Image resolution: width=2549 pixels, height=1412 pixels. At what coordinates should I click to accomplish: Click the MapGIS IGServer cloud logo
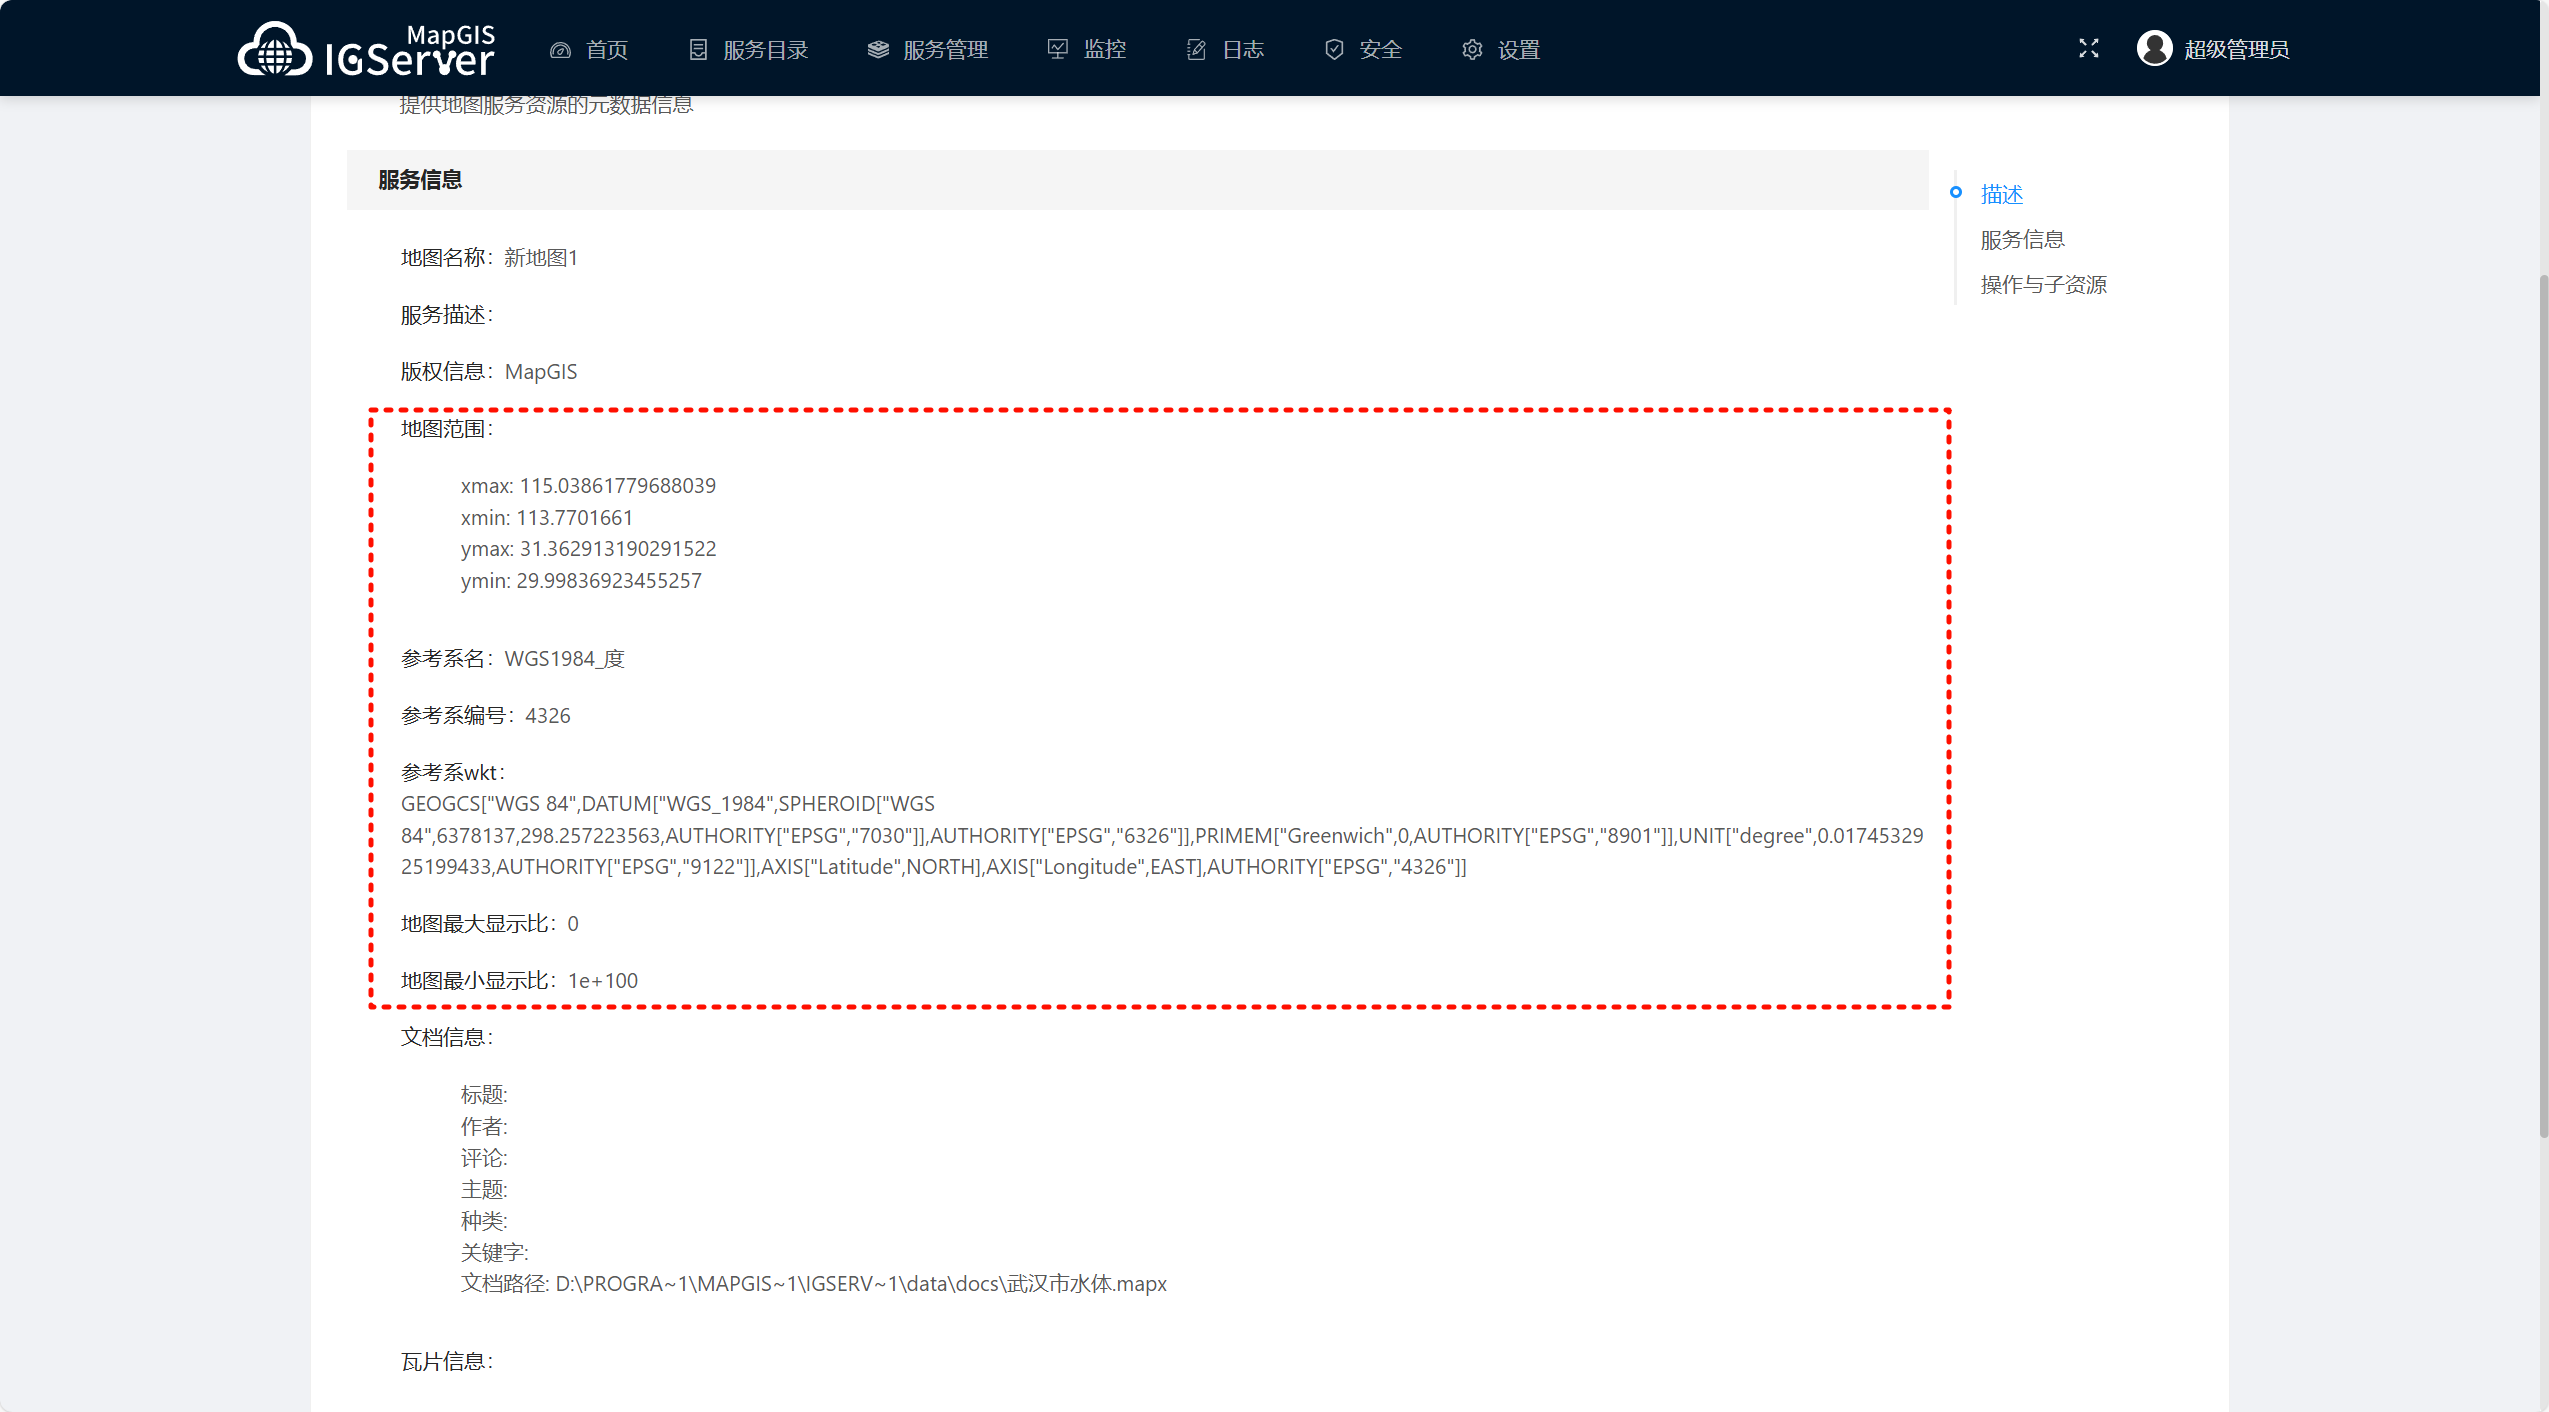click(275, 50)
